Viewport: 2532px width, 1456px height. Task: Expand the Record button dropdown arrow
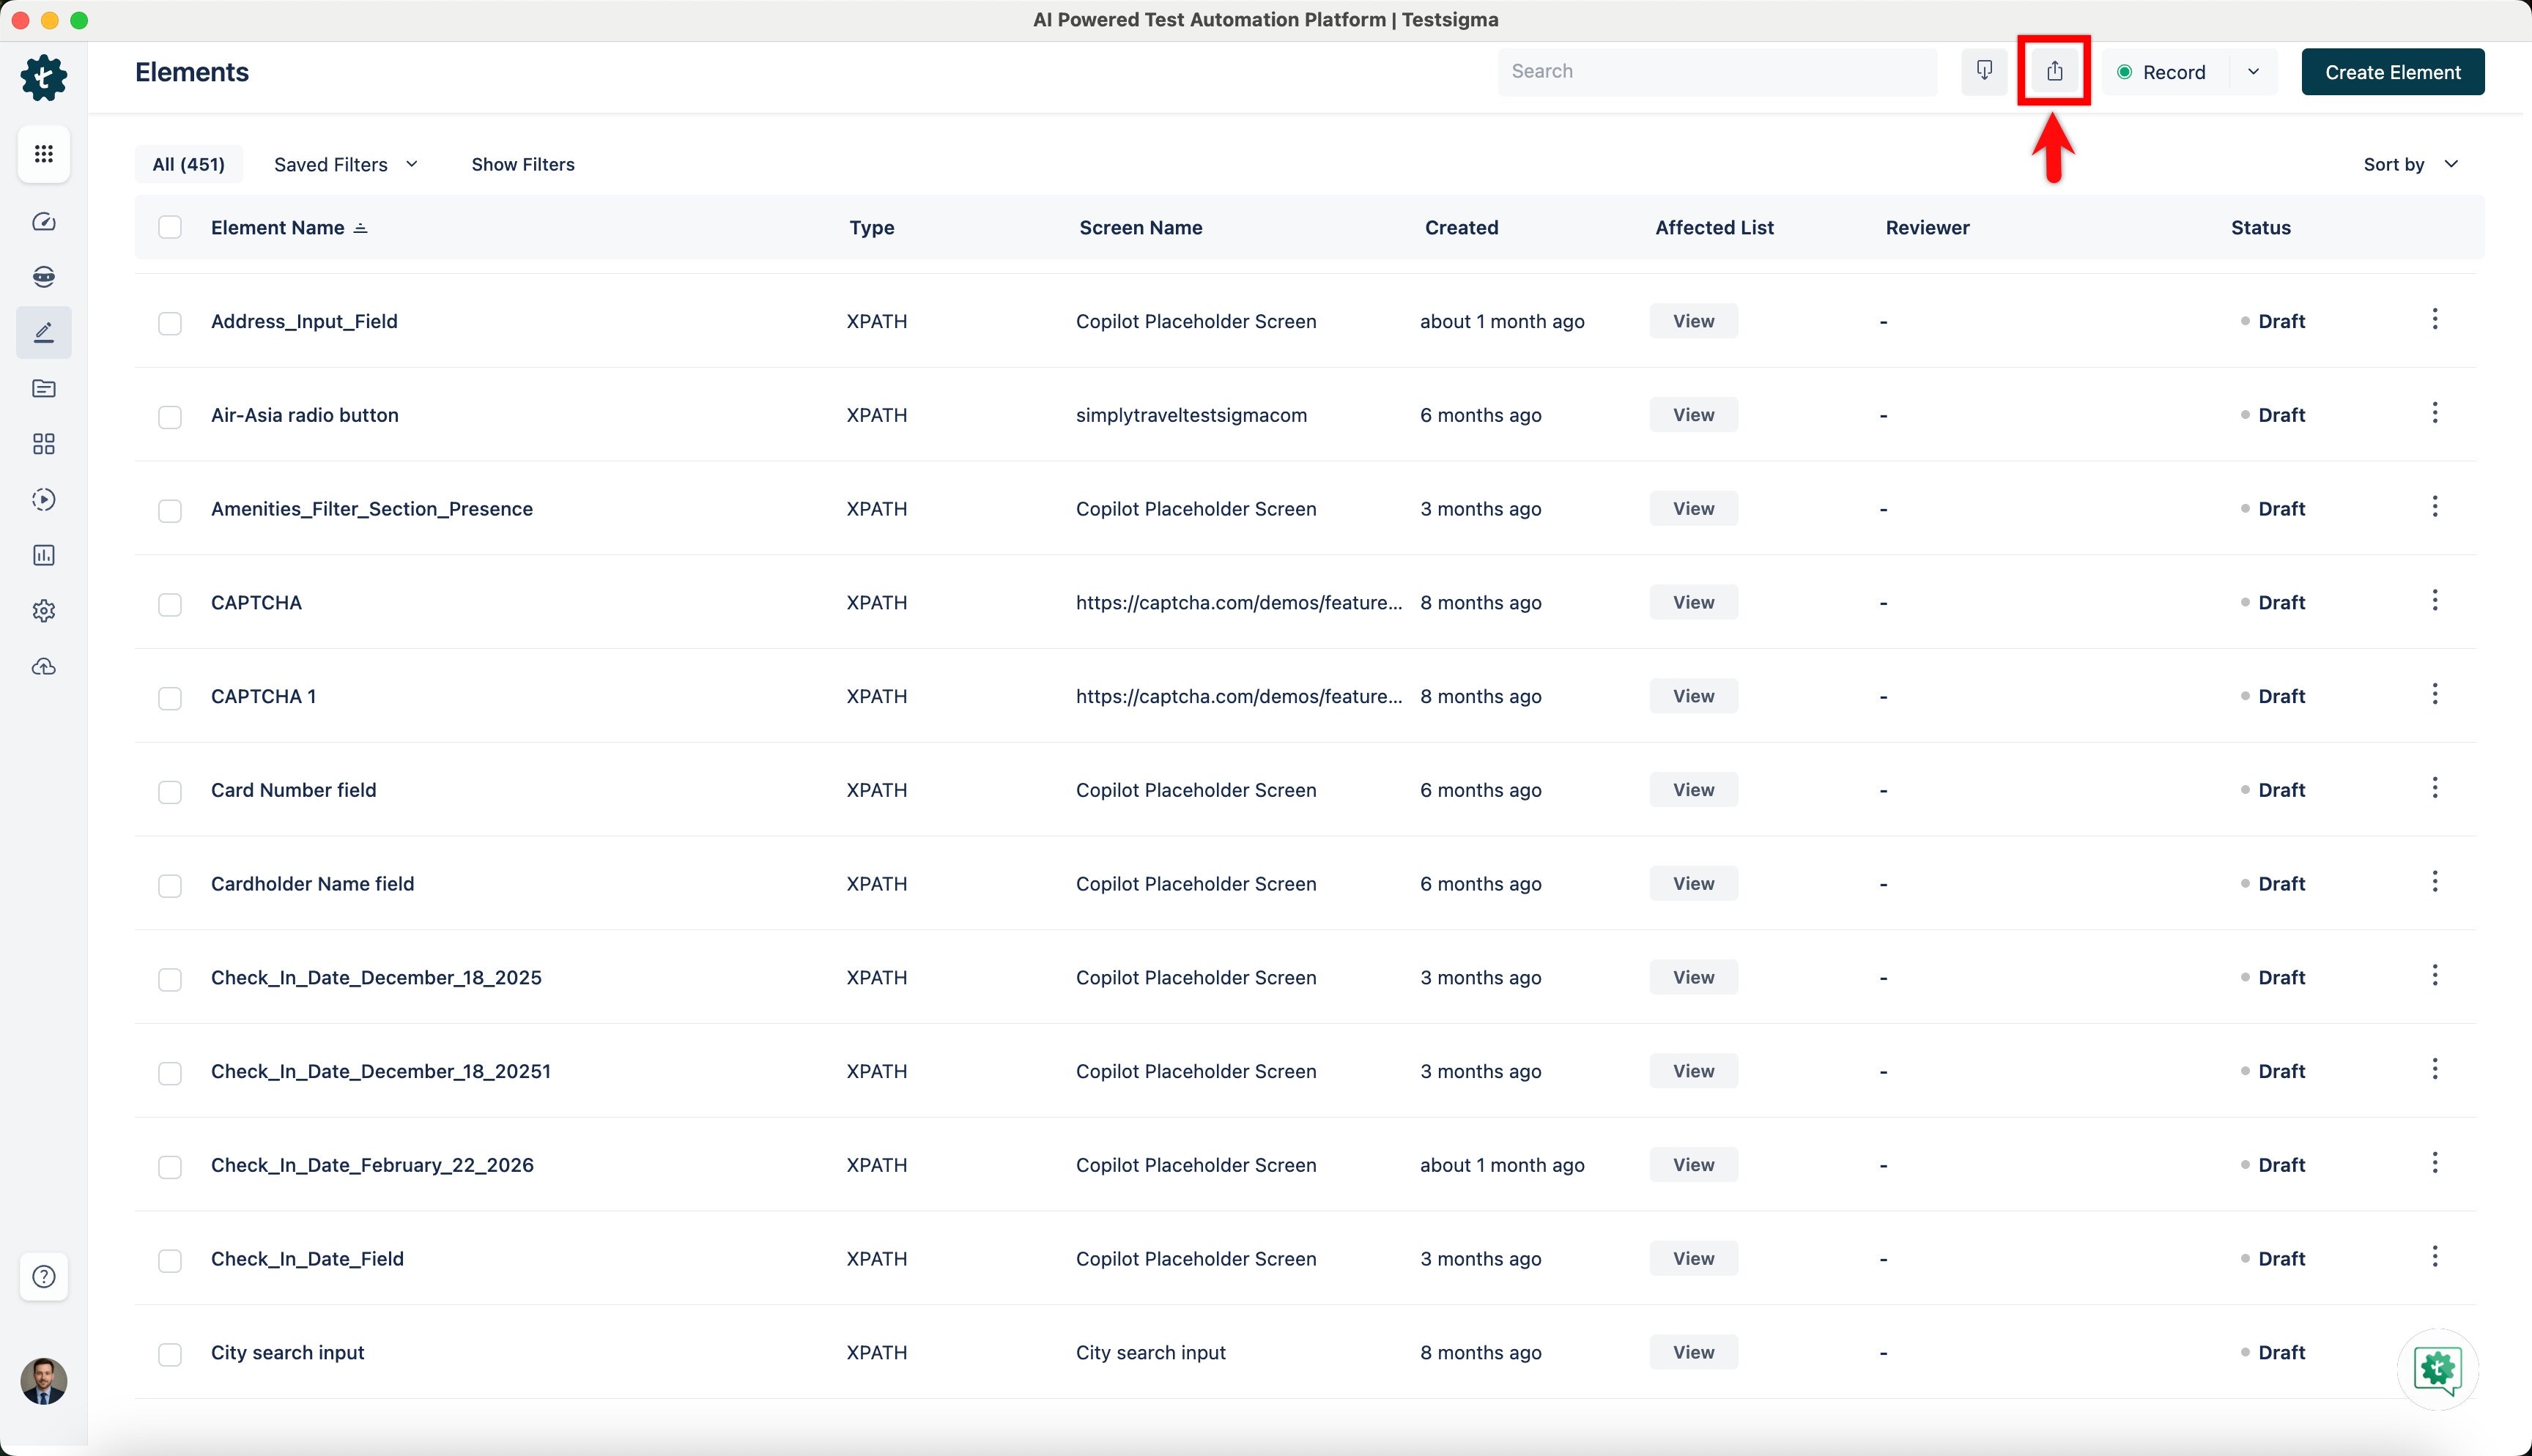point(2253,72)
